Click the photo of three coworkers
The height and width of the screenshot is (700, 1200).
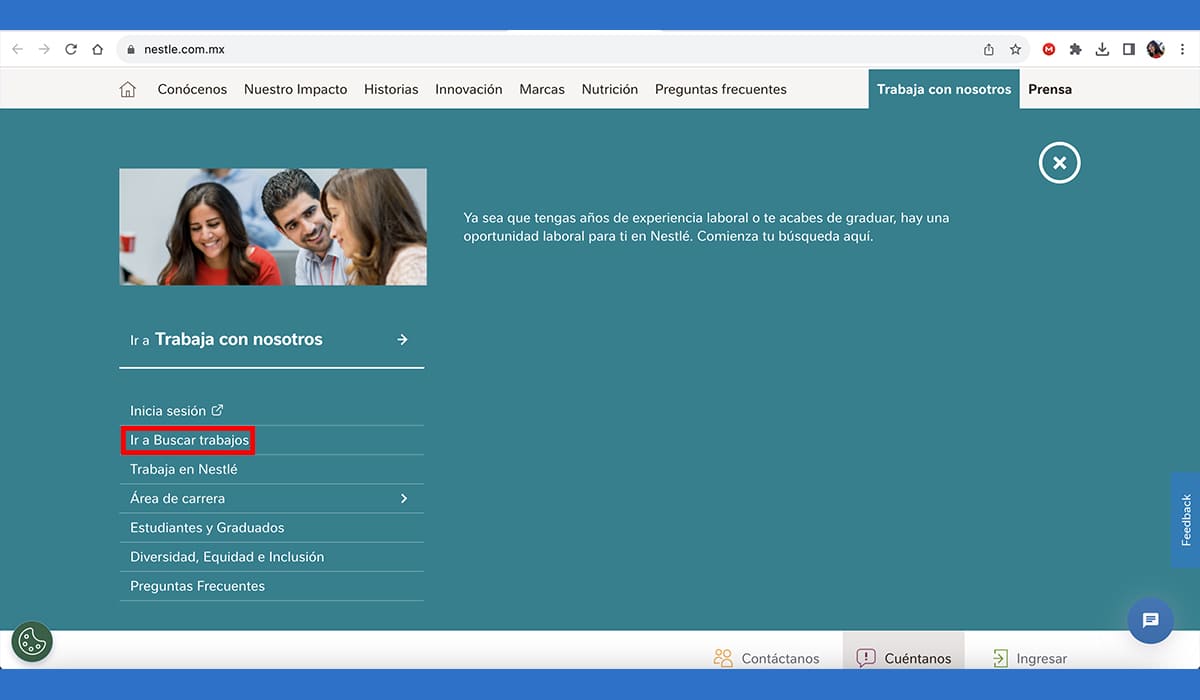(273, 227)
